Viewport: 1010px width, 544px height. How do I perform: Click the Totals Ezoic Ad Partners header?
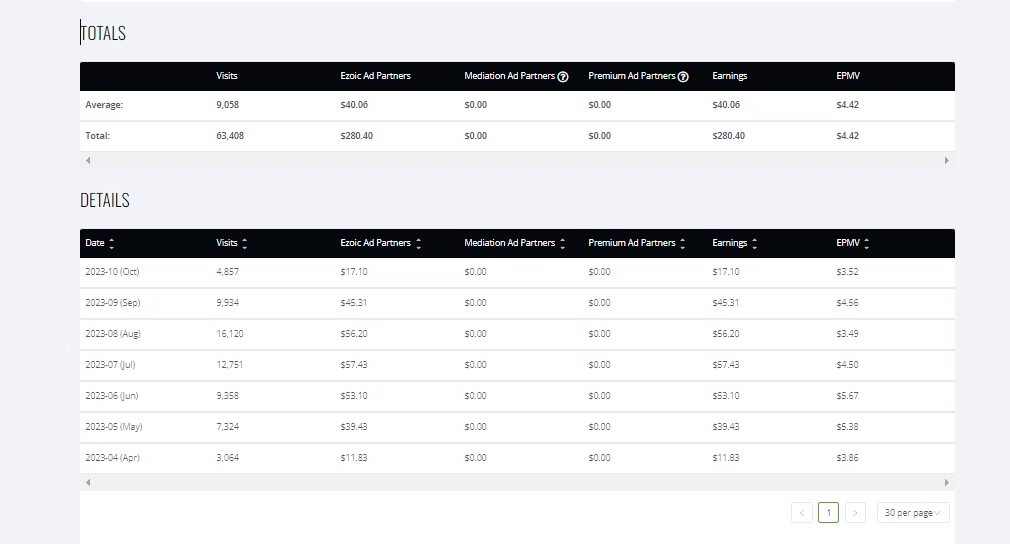point(376,76)
